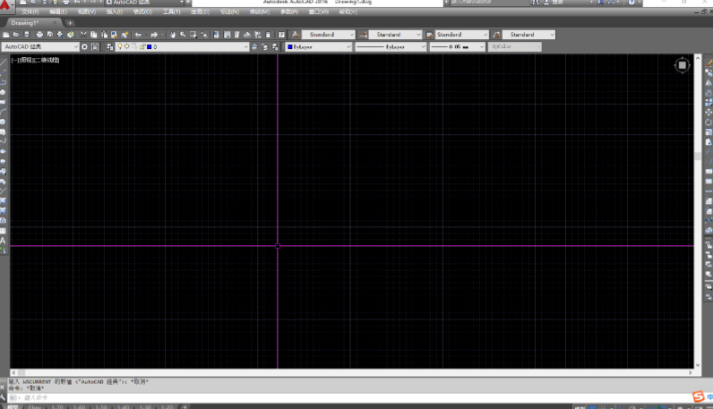This screenshot has width=713, height=409.
Task: Expand the lineweight dropdown
Action: click(484, 47)
